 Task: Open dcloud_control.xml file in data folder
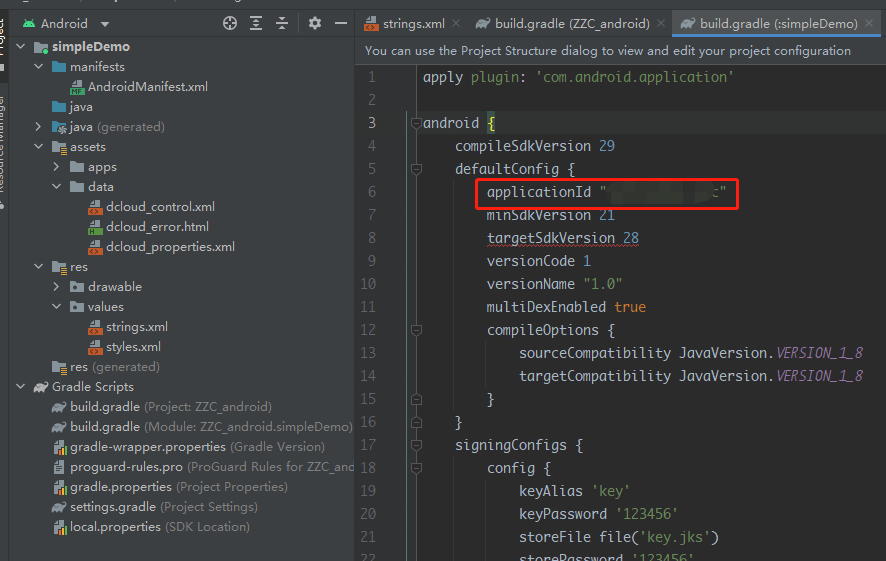pyautogui.click(x=160, y=207)
